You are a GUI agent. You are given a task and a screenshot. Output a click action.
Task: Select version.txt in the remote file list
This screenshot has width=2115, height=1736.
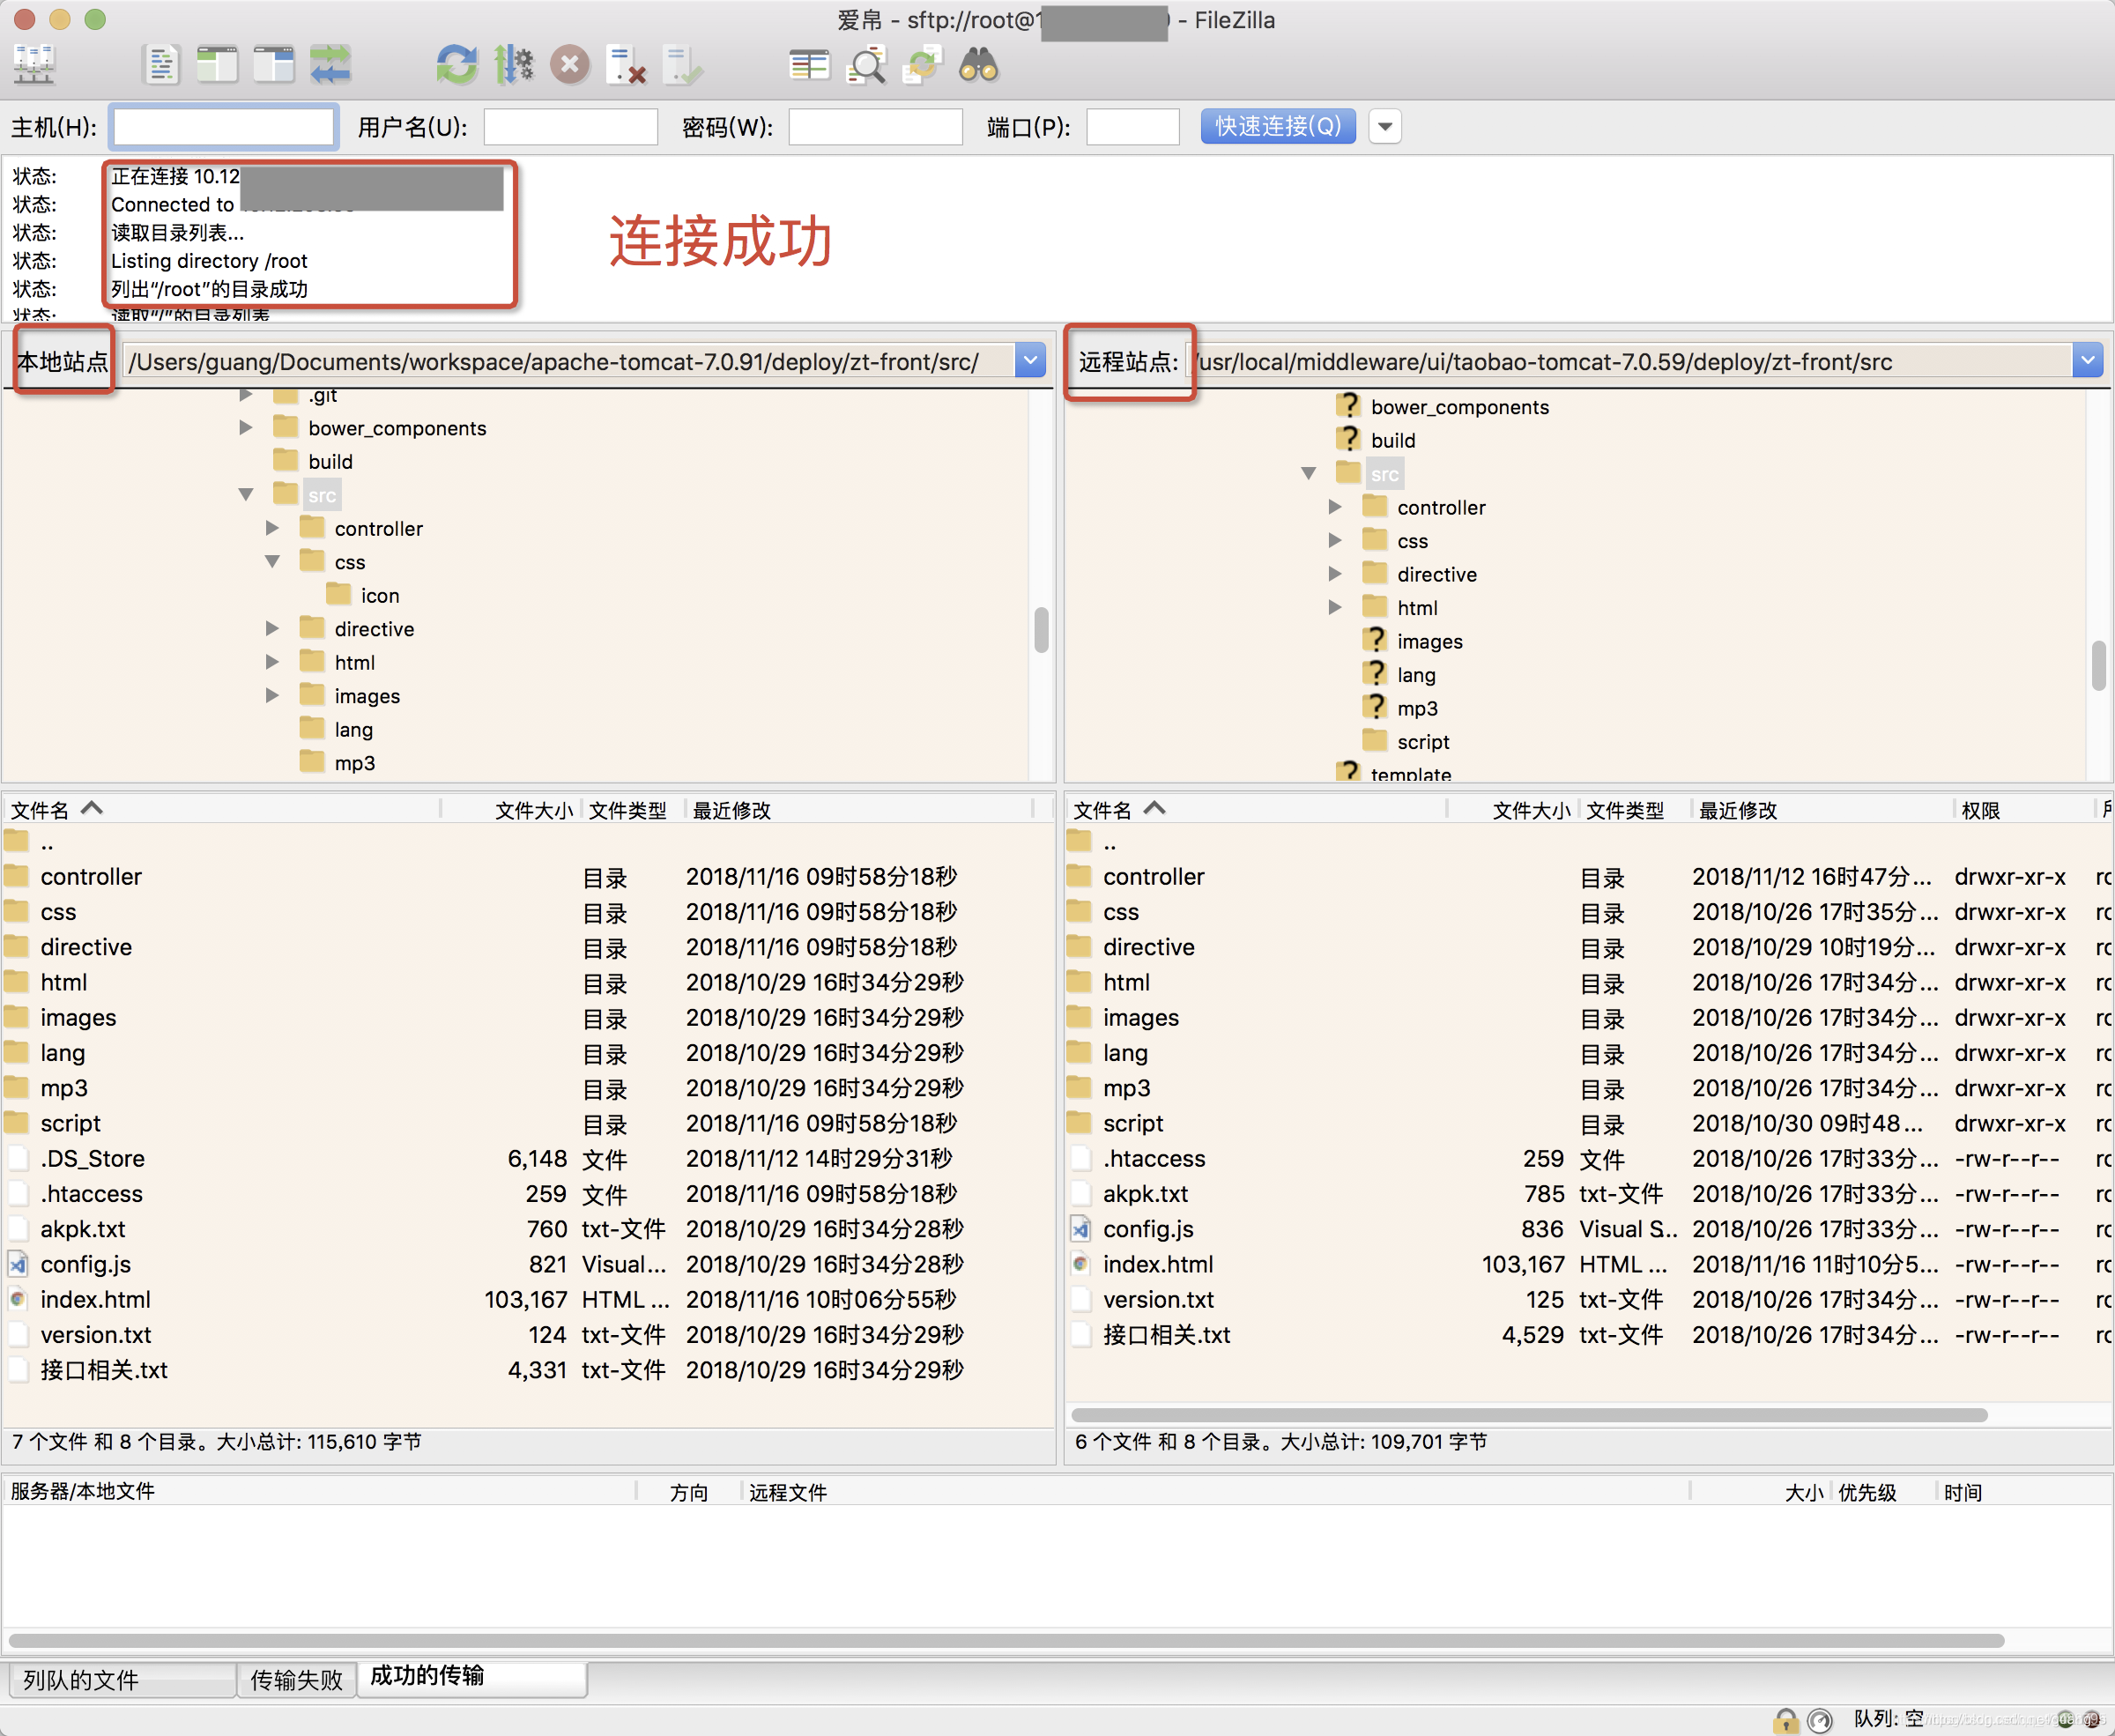point(1588,1300)
